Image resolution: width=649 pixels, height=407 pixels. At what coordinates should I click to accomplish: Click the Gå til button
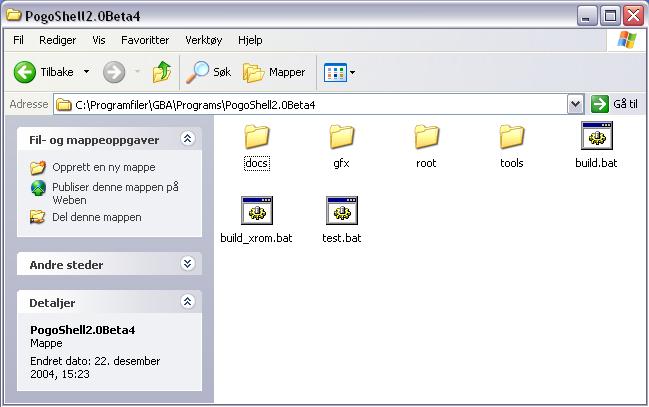(614, 104)
